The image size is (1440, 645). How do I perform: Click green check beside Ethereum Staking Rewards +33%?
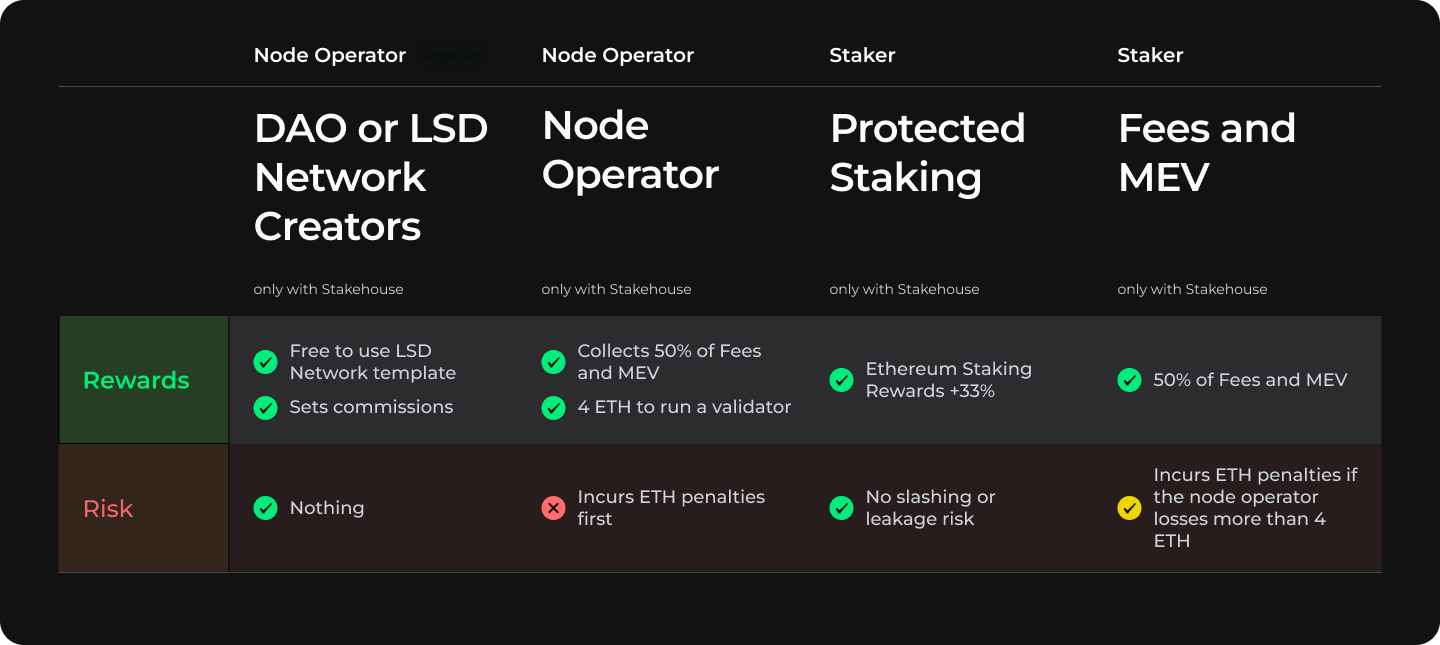(841, 380)
